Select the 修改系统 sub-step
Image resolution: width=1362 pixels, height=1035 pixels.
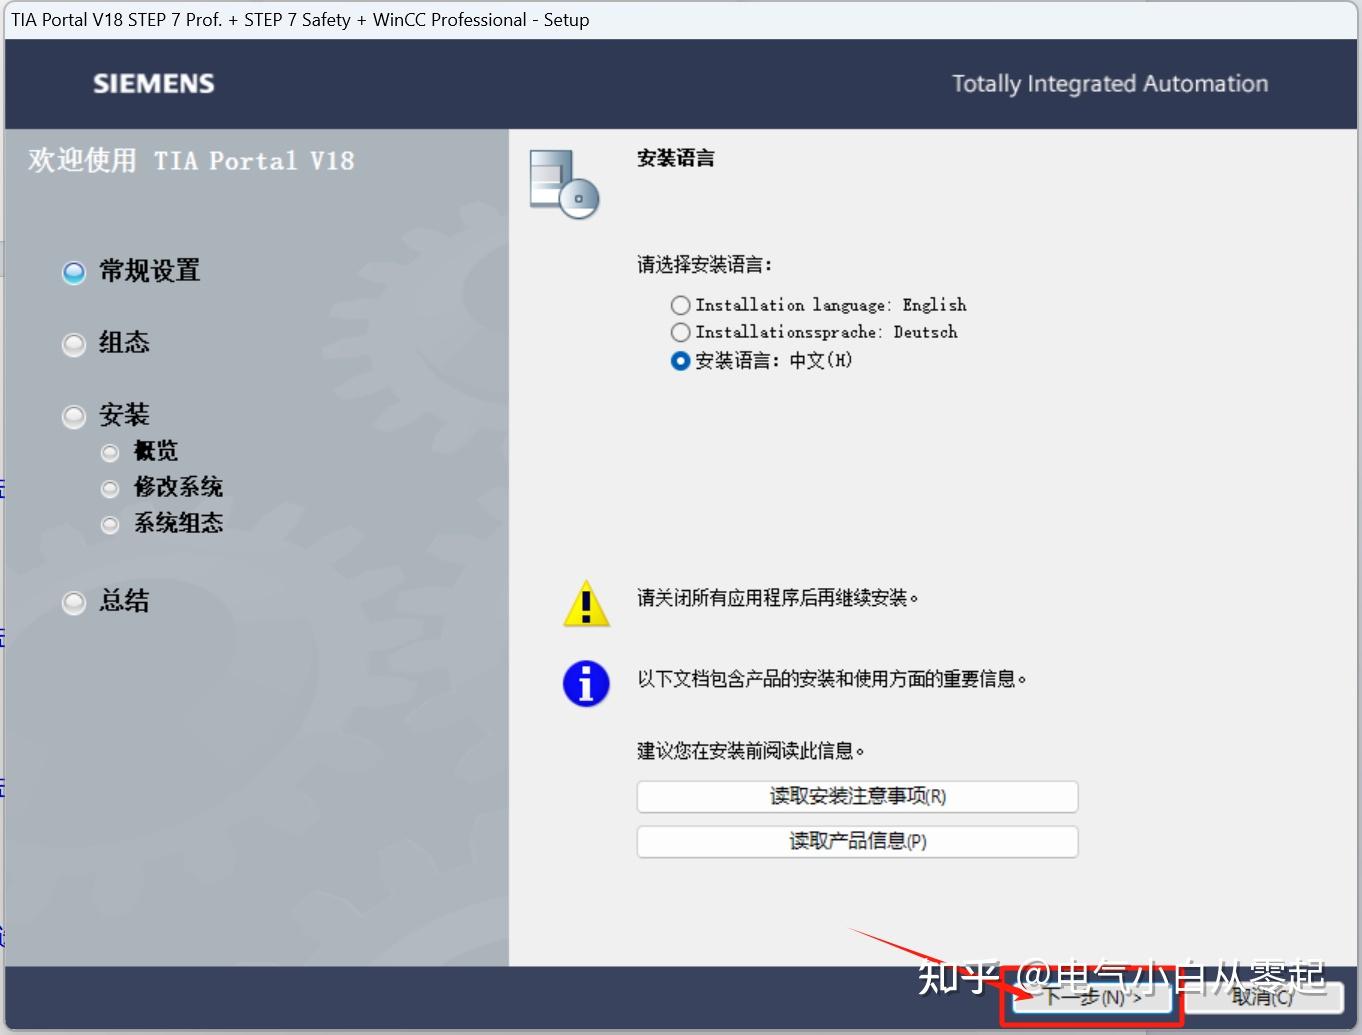click(110, 488)
